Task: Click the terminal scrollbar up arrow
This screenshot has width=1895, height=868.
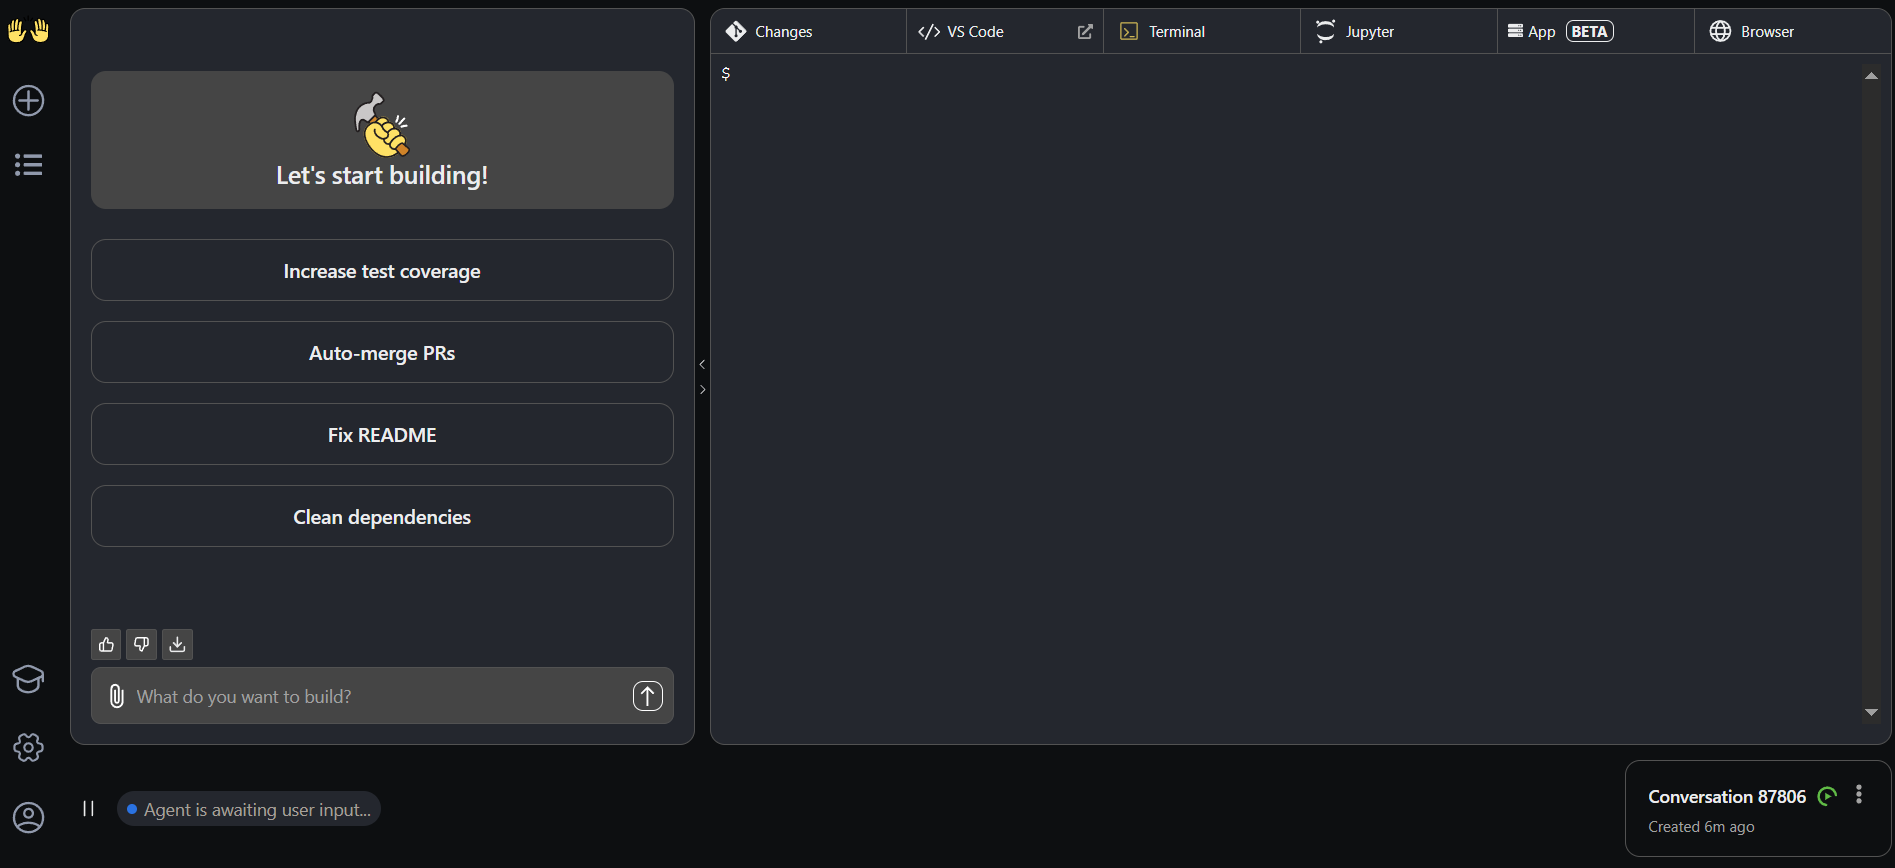Action: click(x=1871, y=76)
